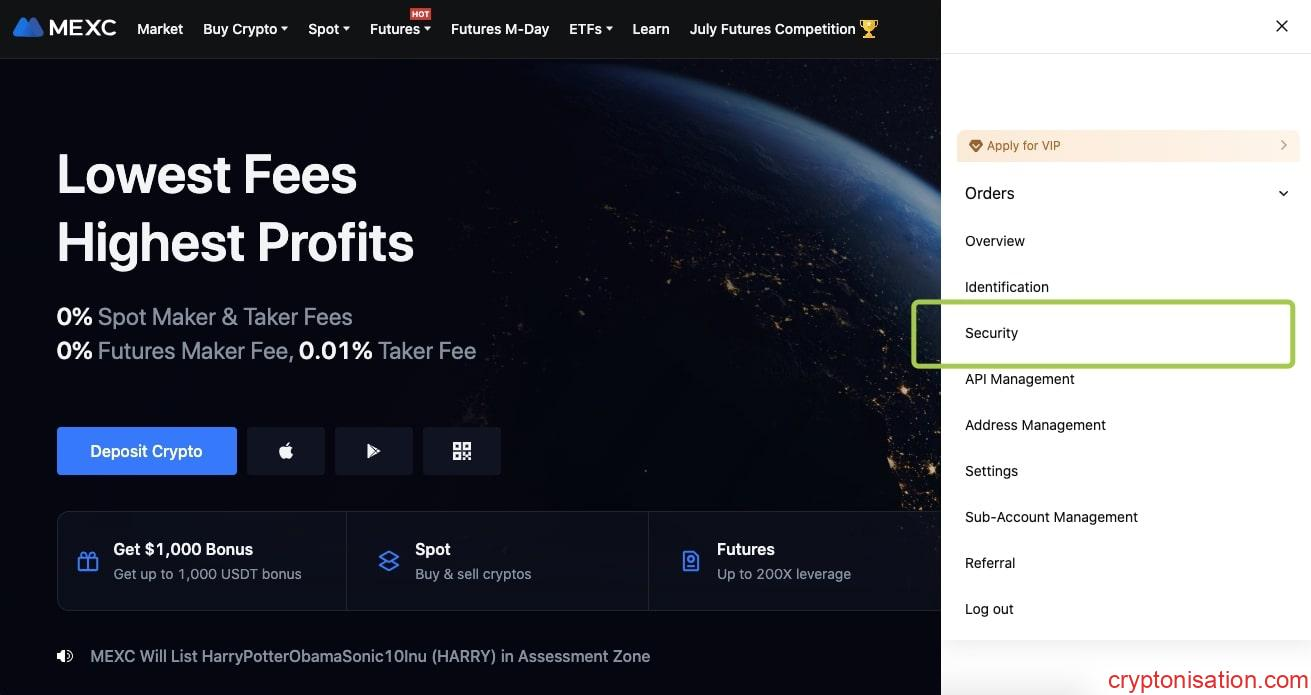Viewport: 1311px width, 695px height.
Task: Open the QR code download icon
Action: pos(461,451)
